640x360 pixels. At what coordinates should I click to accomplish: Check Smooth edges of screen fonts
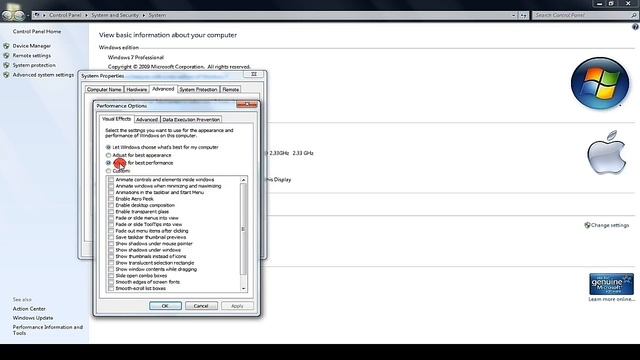pyautogui.click(x=111, y=282)
